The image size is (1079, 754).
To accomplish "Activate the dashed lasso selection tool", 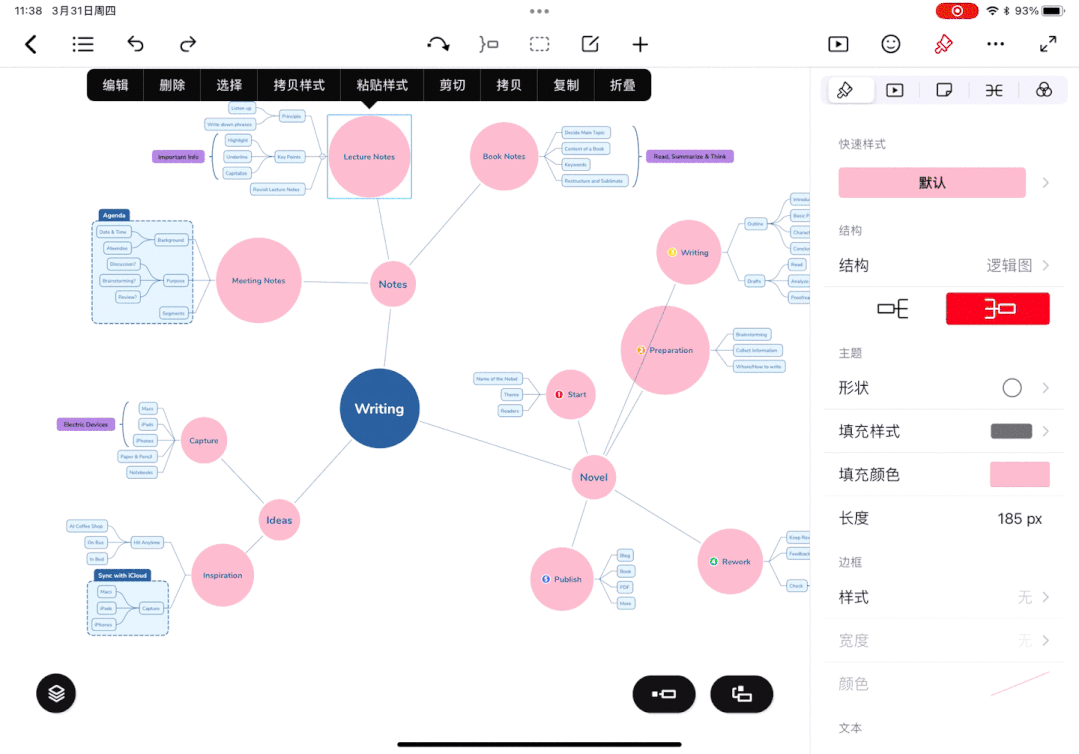I will coord(539,44).
